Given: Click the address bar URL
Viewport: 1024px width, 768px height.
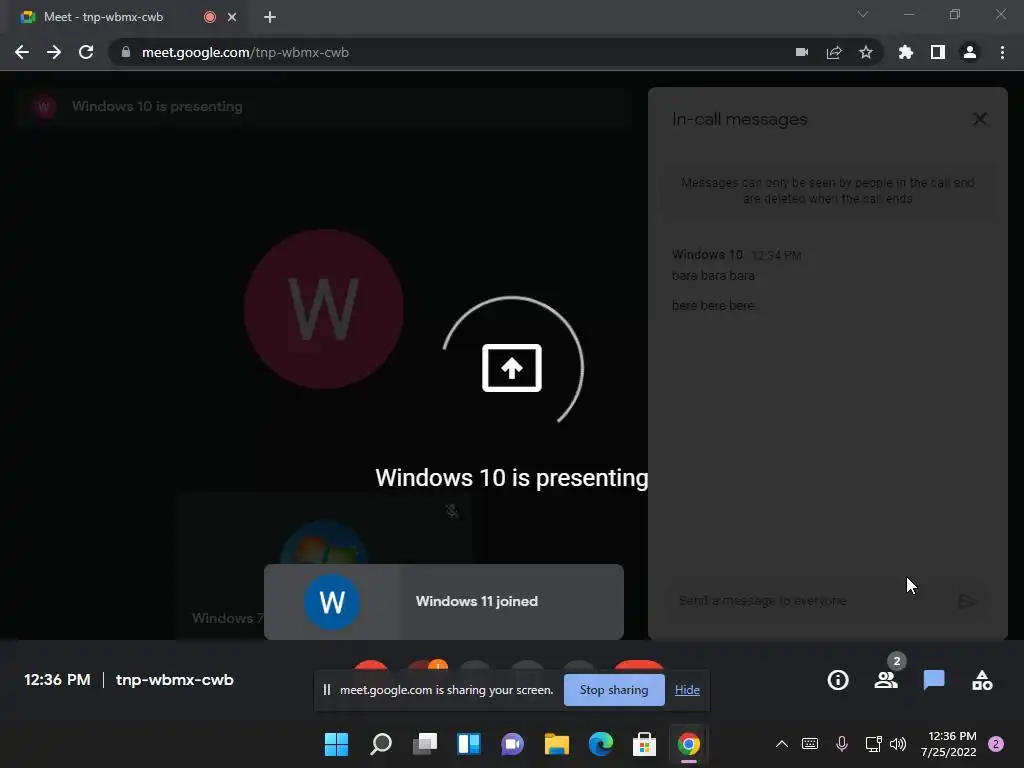Looking at the screenshot, I should click(x=246, y=52).
